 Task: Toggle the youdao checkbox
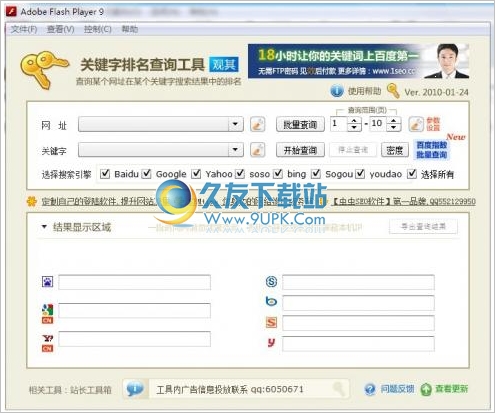360,174
